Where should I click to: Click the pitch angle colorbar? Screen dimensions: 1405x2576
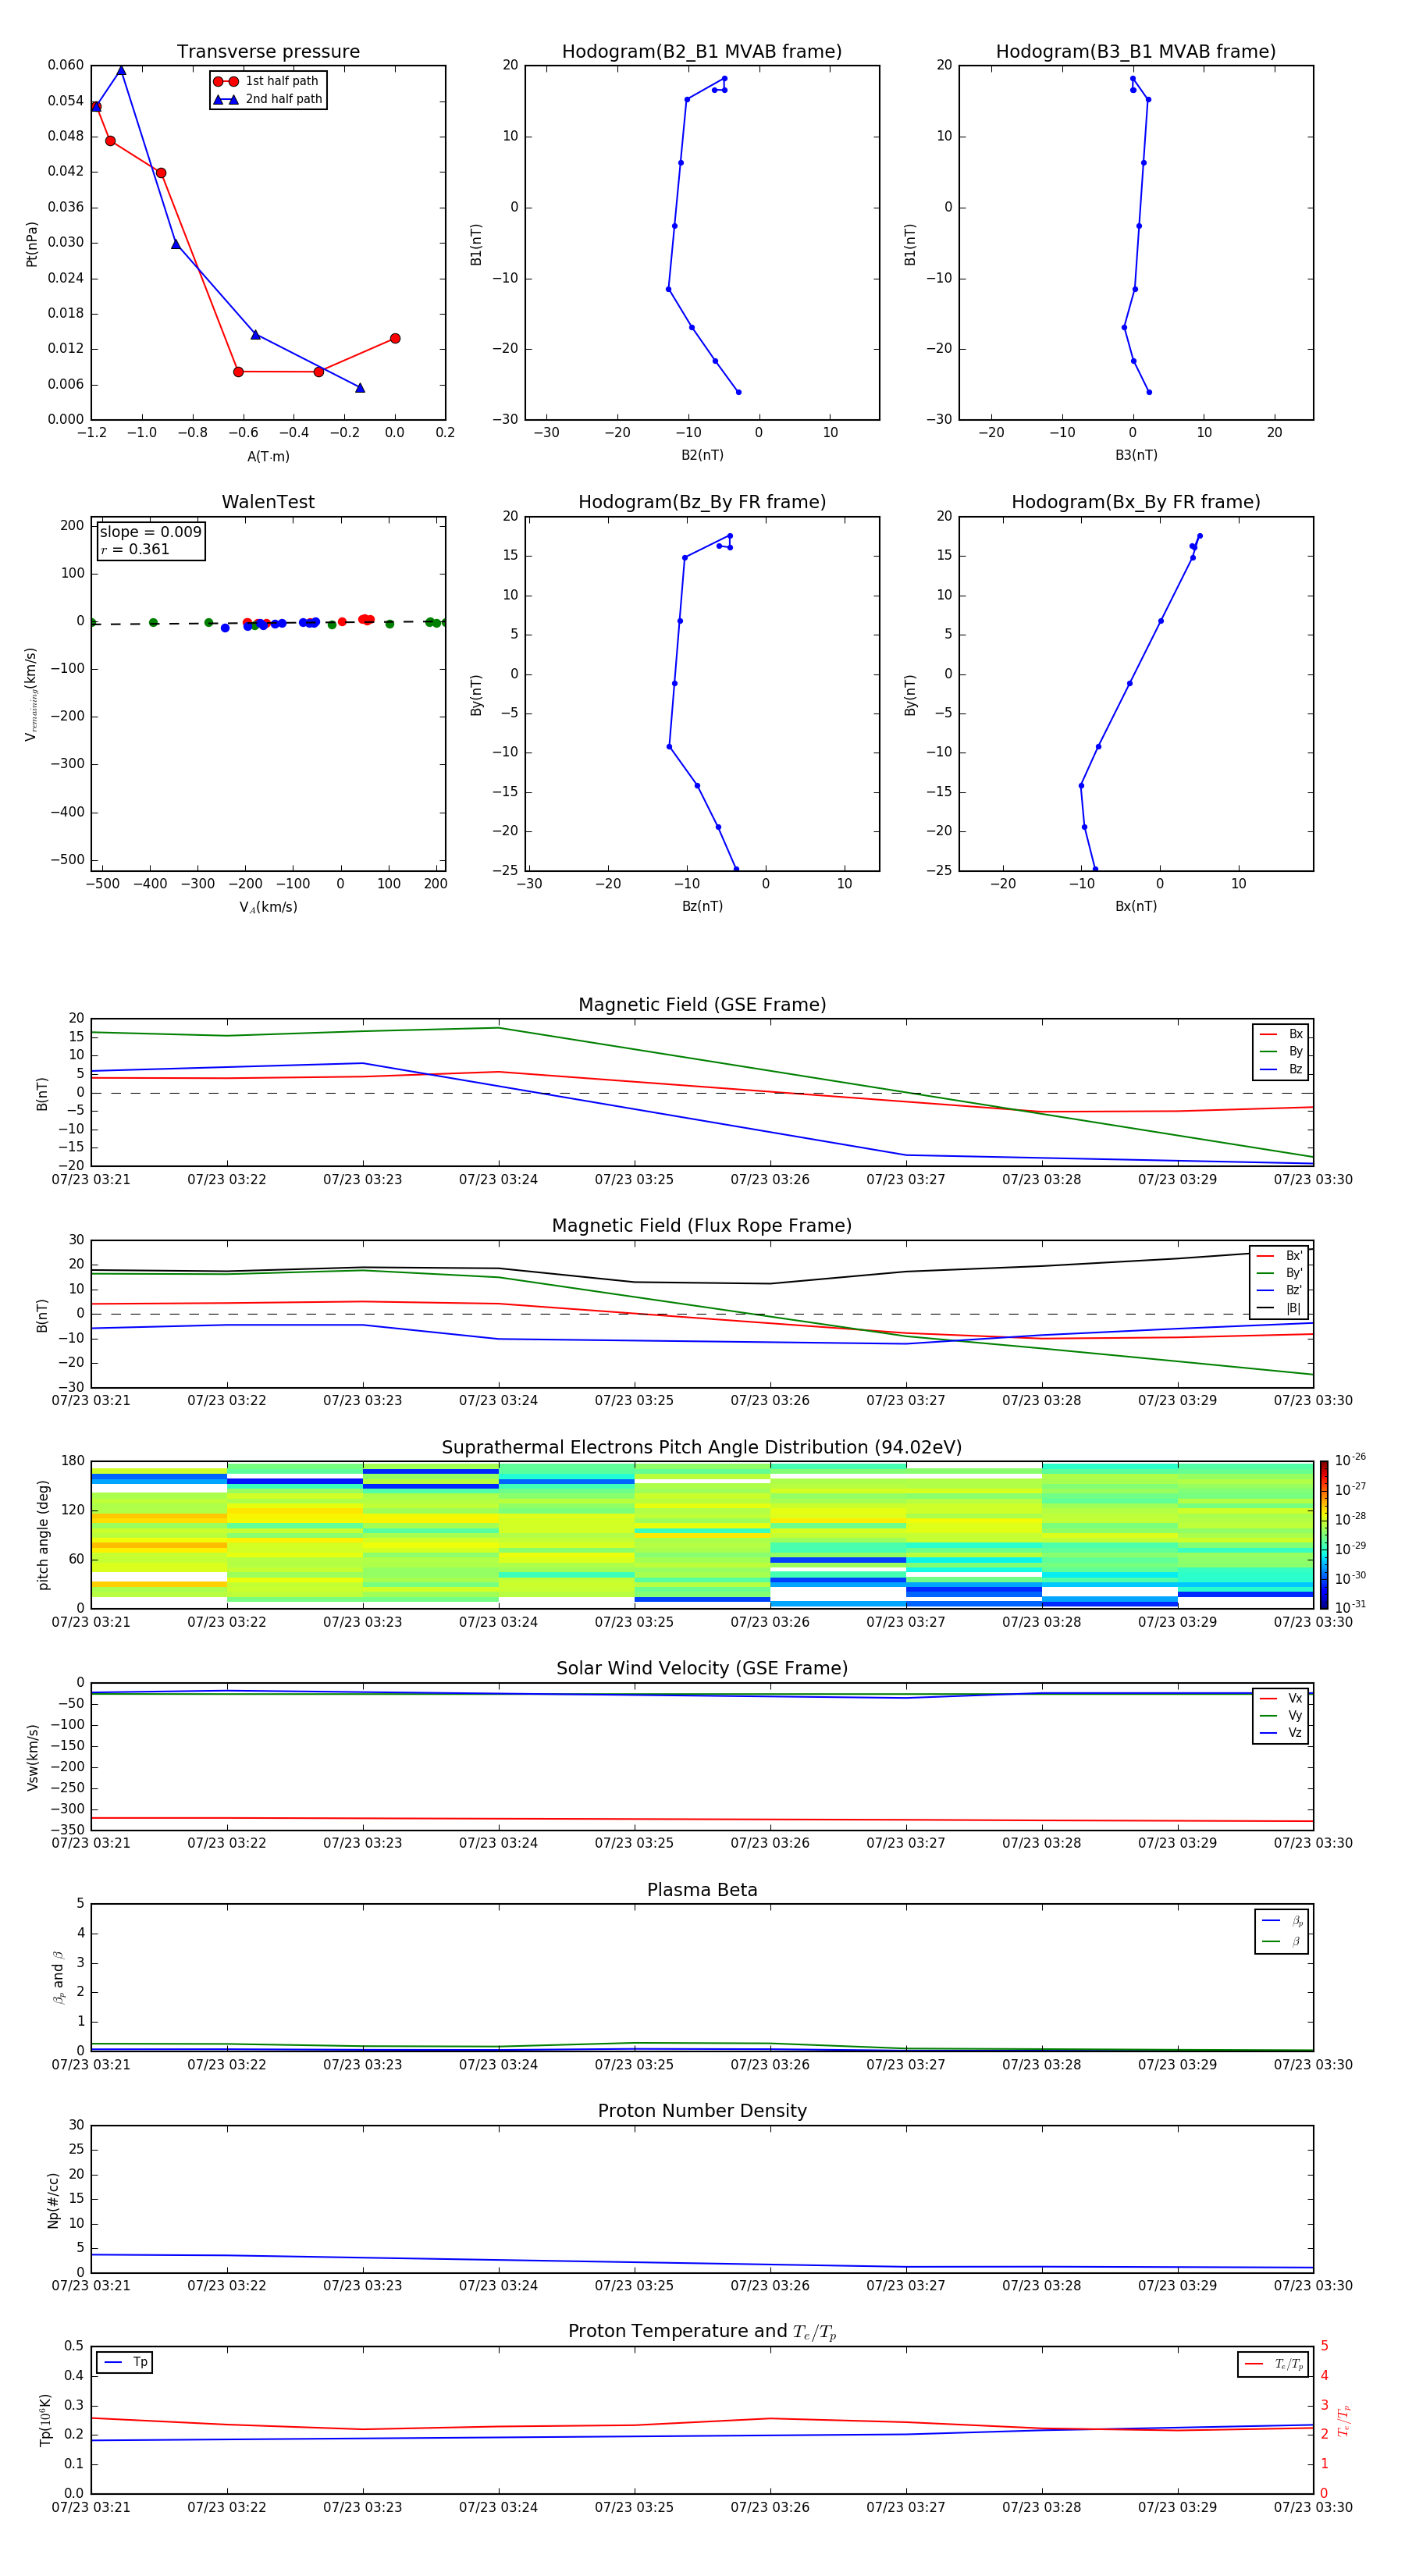(1324, 1535)
